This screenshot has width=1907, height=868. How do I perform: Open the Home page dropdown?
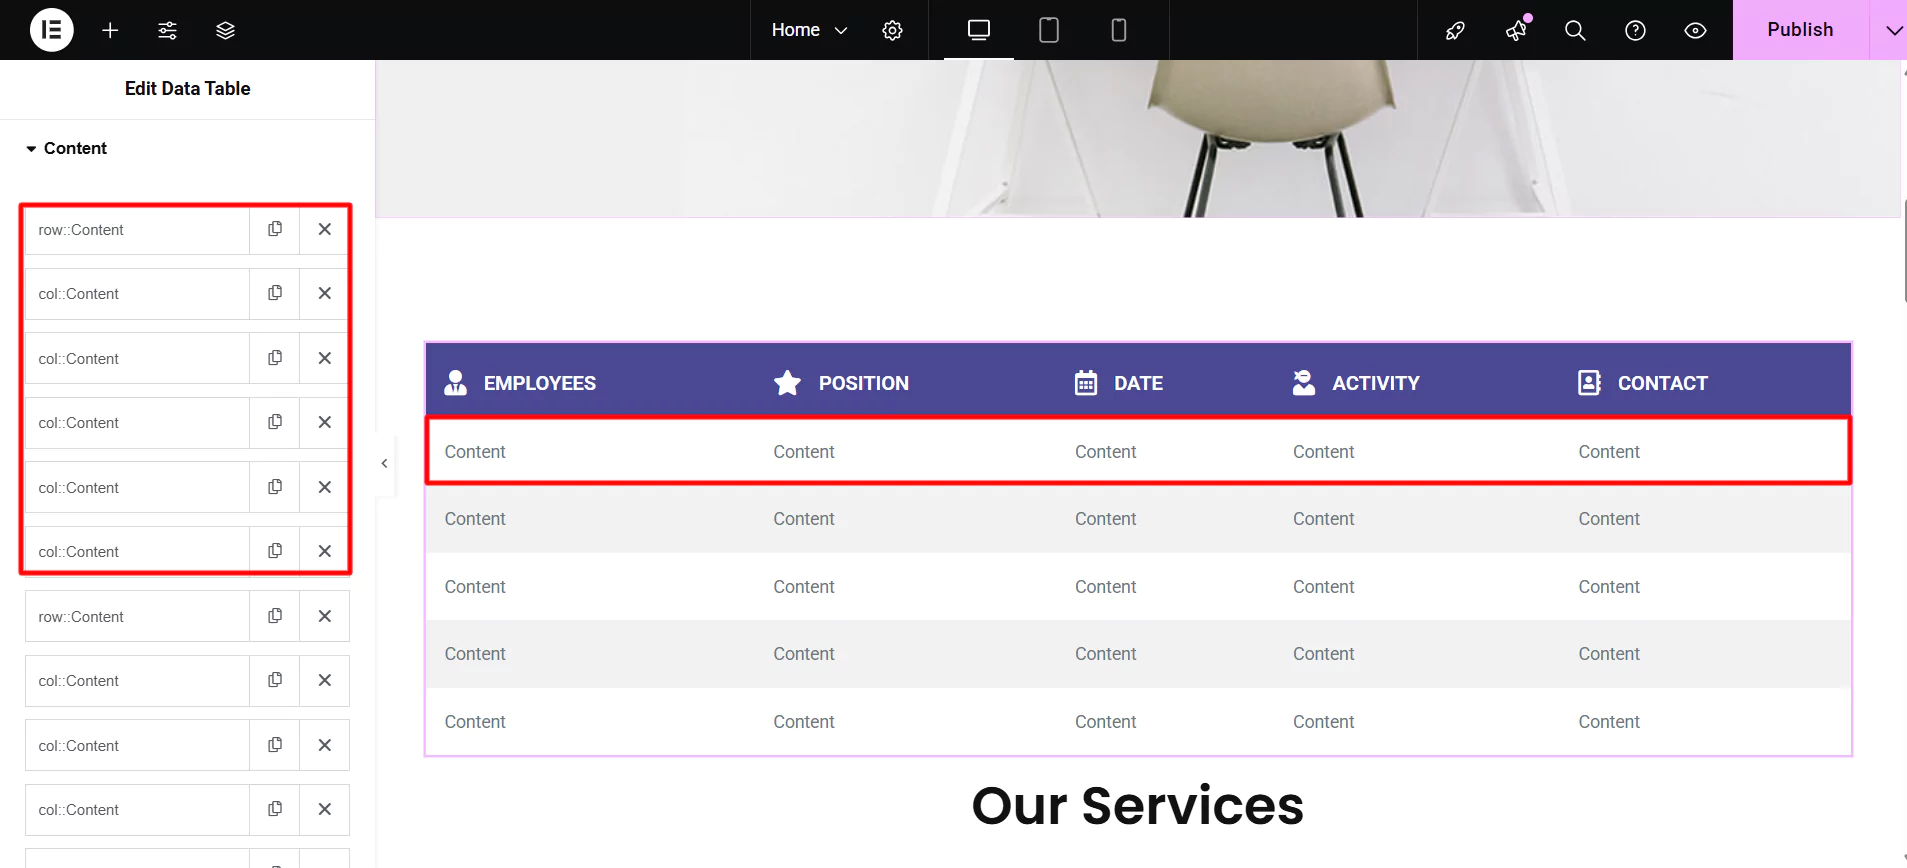[809, 30]
